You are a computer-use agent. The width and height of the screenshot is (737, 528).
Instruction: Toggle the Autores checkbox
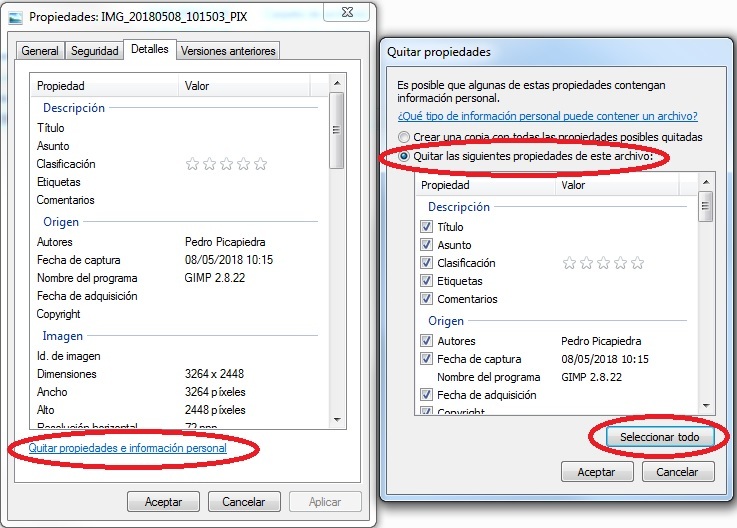point(427,341)
